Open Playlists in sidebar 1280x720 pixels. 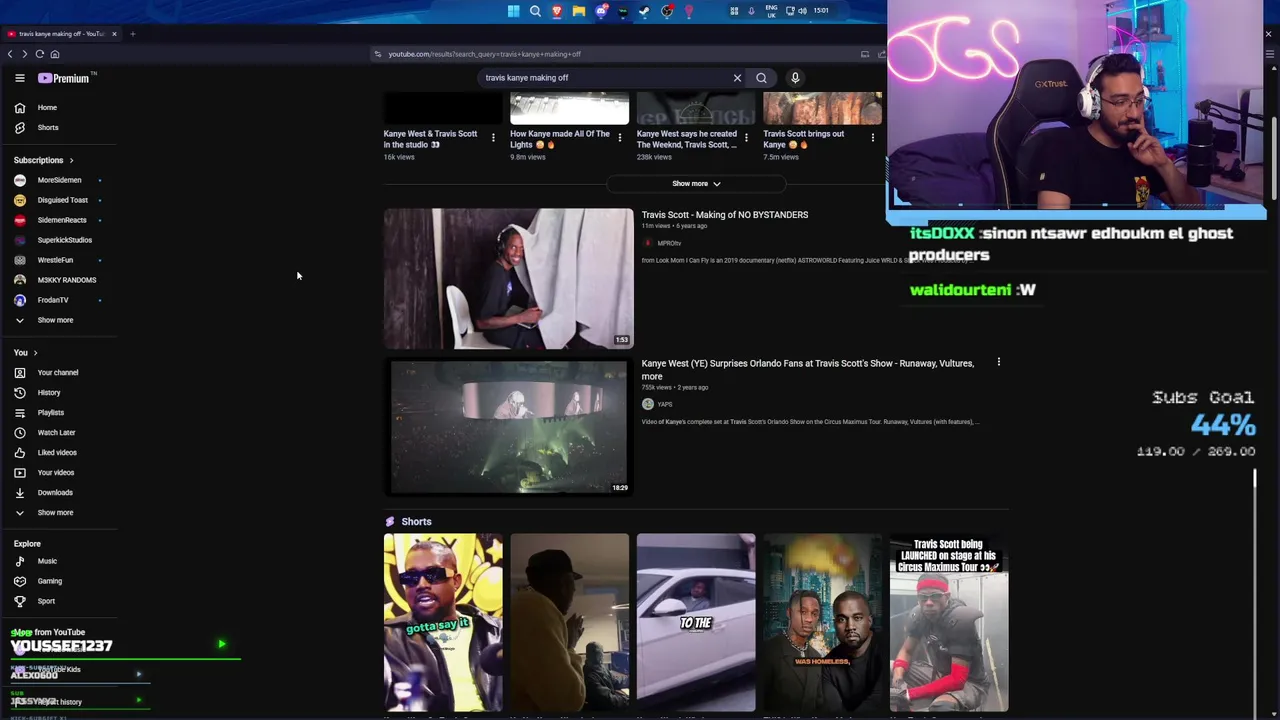coord(50,412)
